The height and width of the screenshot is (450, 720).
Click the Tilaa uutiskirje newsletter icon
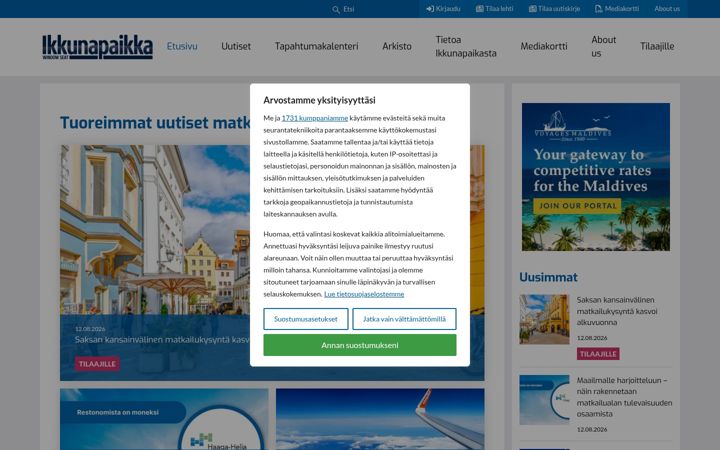coord(533,9)
